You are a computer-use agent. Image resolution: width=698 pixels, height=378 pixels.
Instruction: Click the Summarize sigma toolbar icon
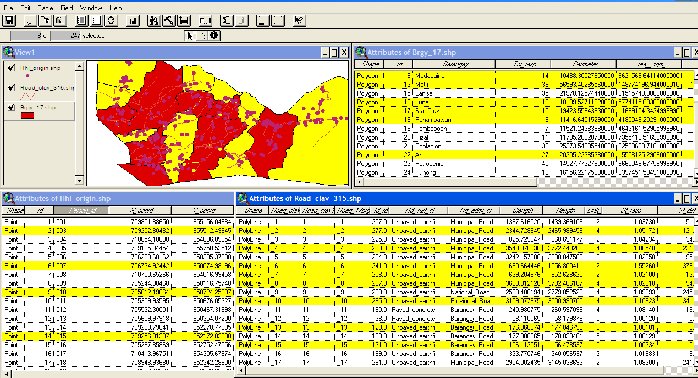pos(227,20)
